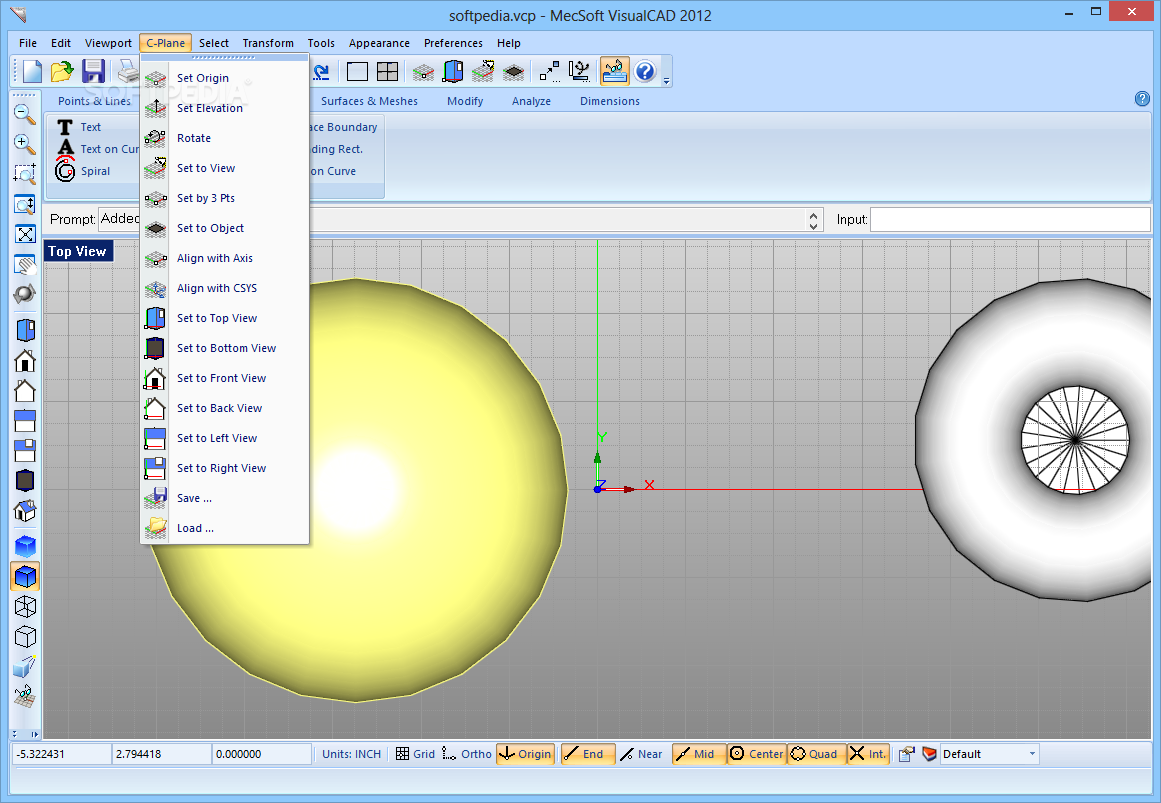Click the New file icon
Image resolution: width=1161 pixels, height=803 pixels.
[x=32, y=71]
